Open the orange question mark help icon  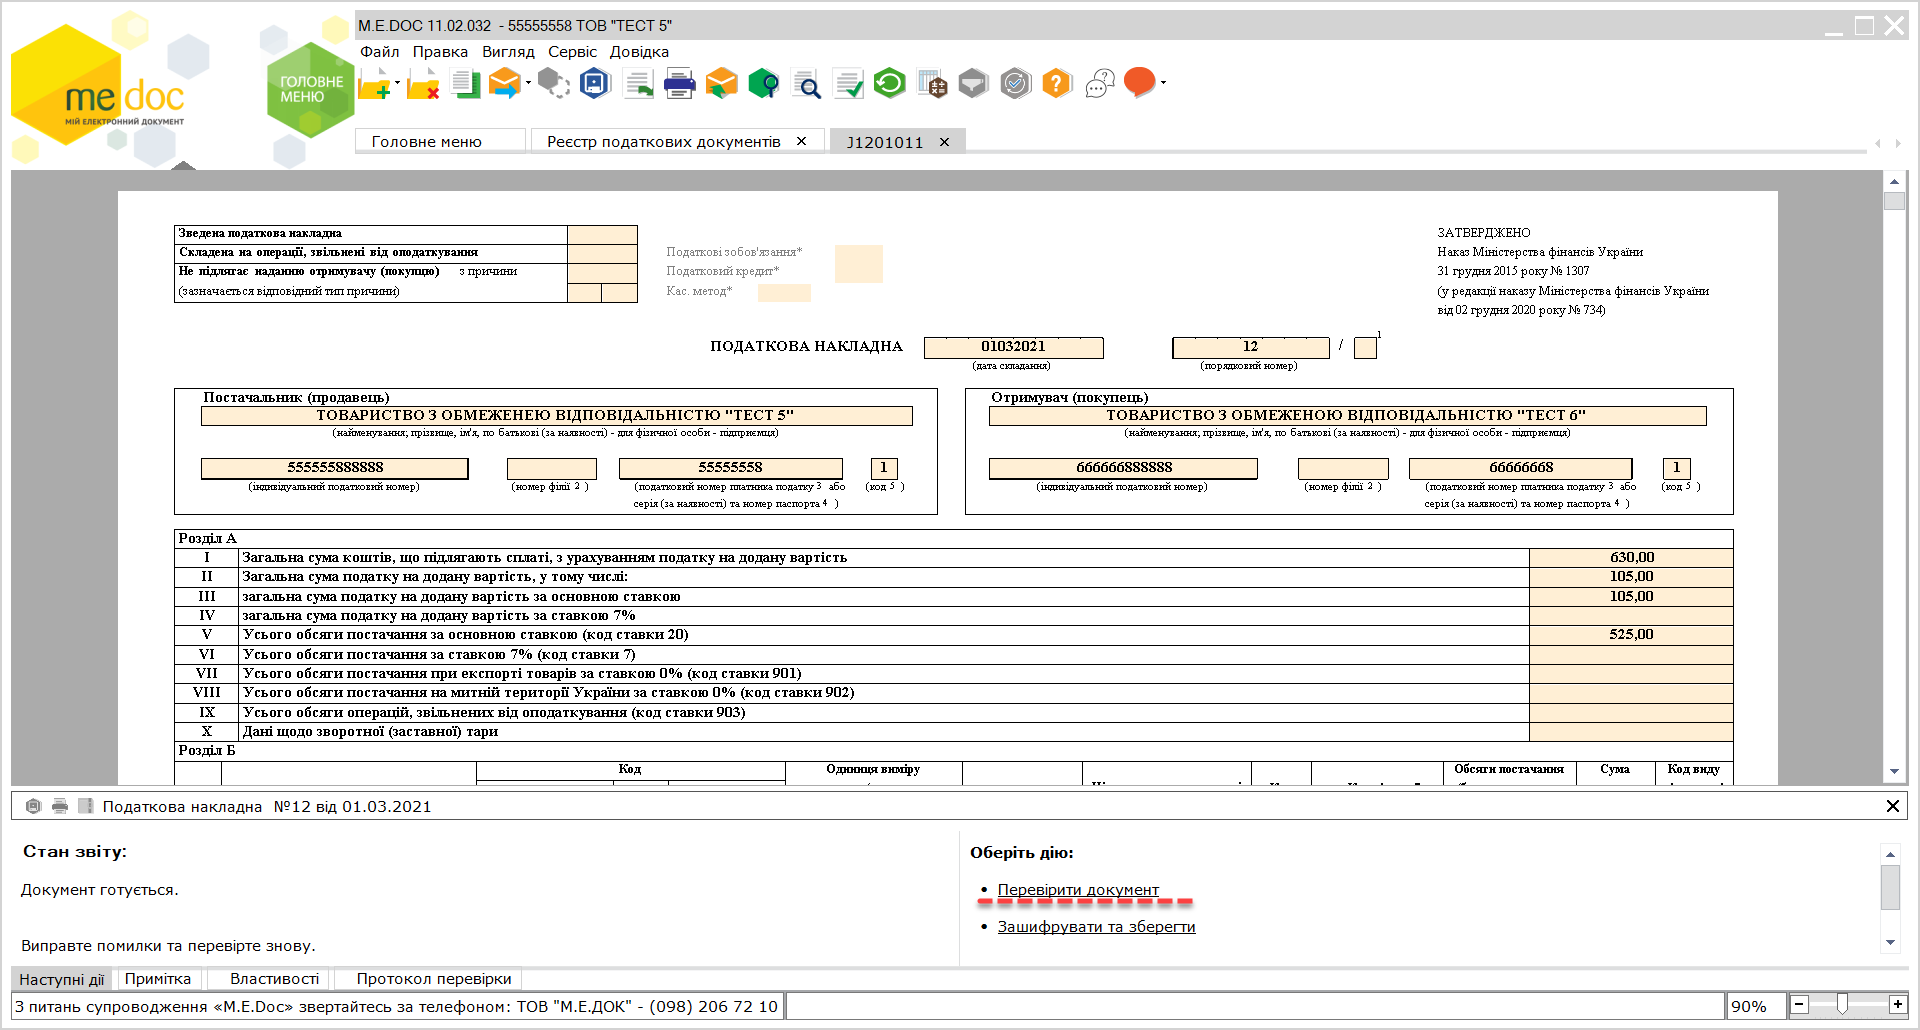coord(1056,83)
